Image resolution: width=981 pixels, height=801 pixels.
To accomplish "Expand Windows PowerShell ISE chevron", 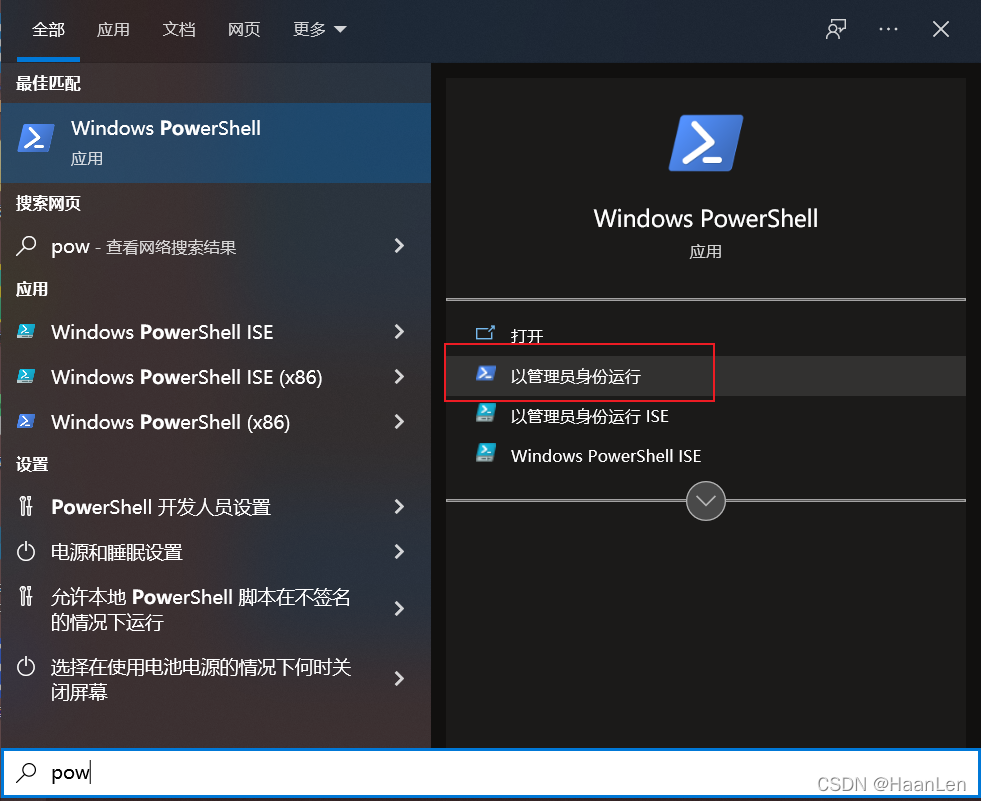I will coord(399,332).
